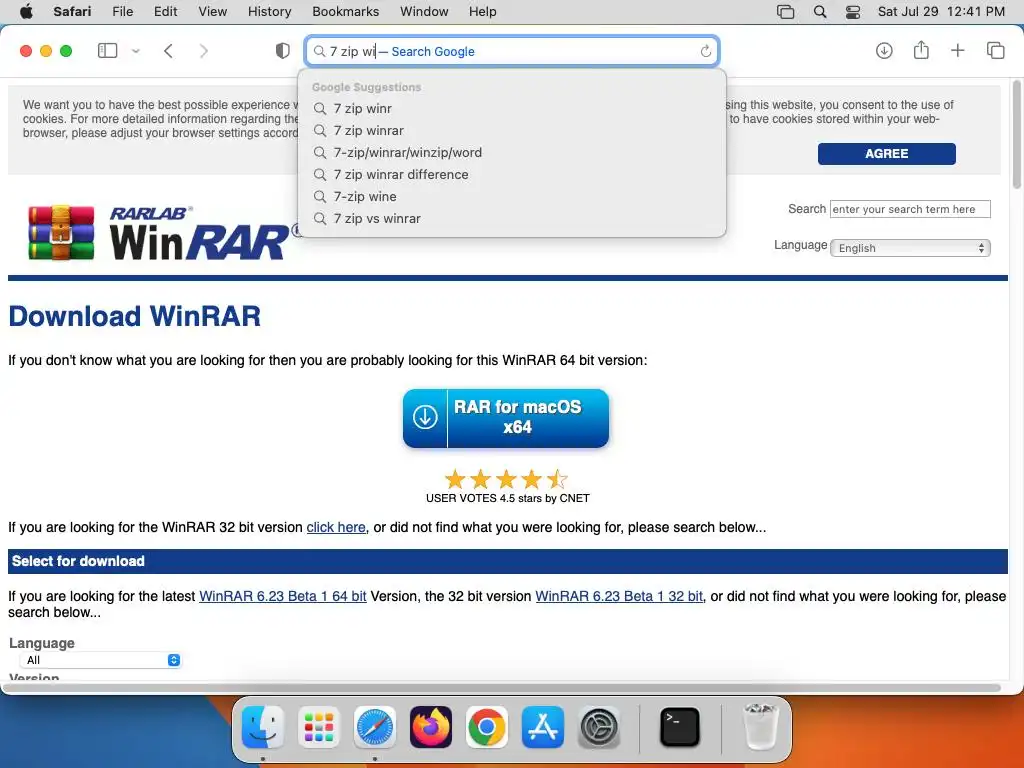1024x768 pixels.
Task: Open App Store from the Dock
Action: point(543,727)
